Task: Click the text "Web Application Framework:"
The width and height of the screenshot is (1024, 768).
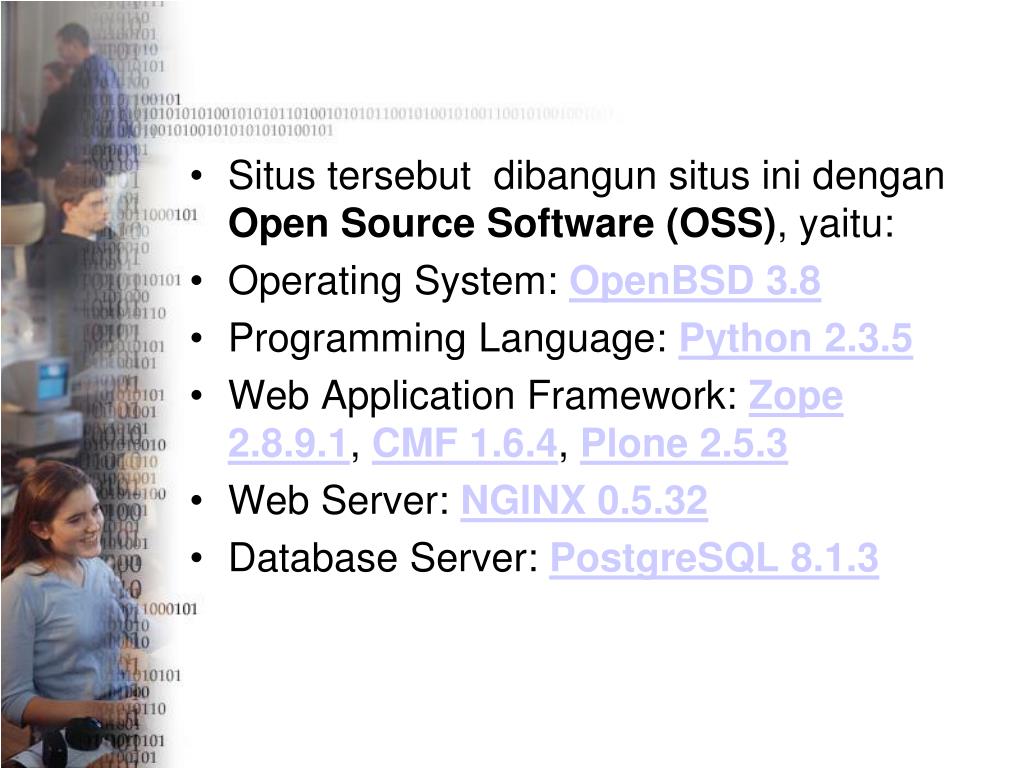Action: click(483, 396)
